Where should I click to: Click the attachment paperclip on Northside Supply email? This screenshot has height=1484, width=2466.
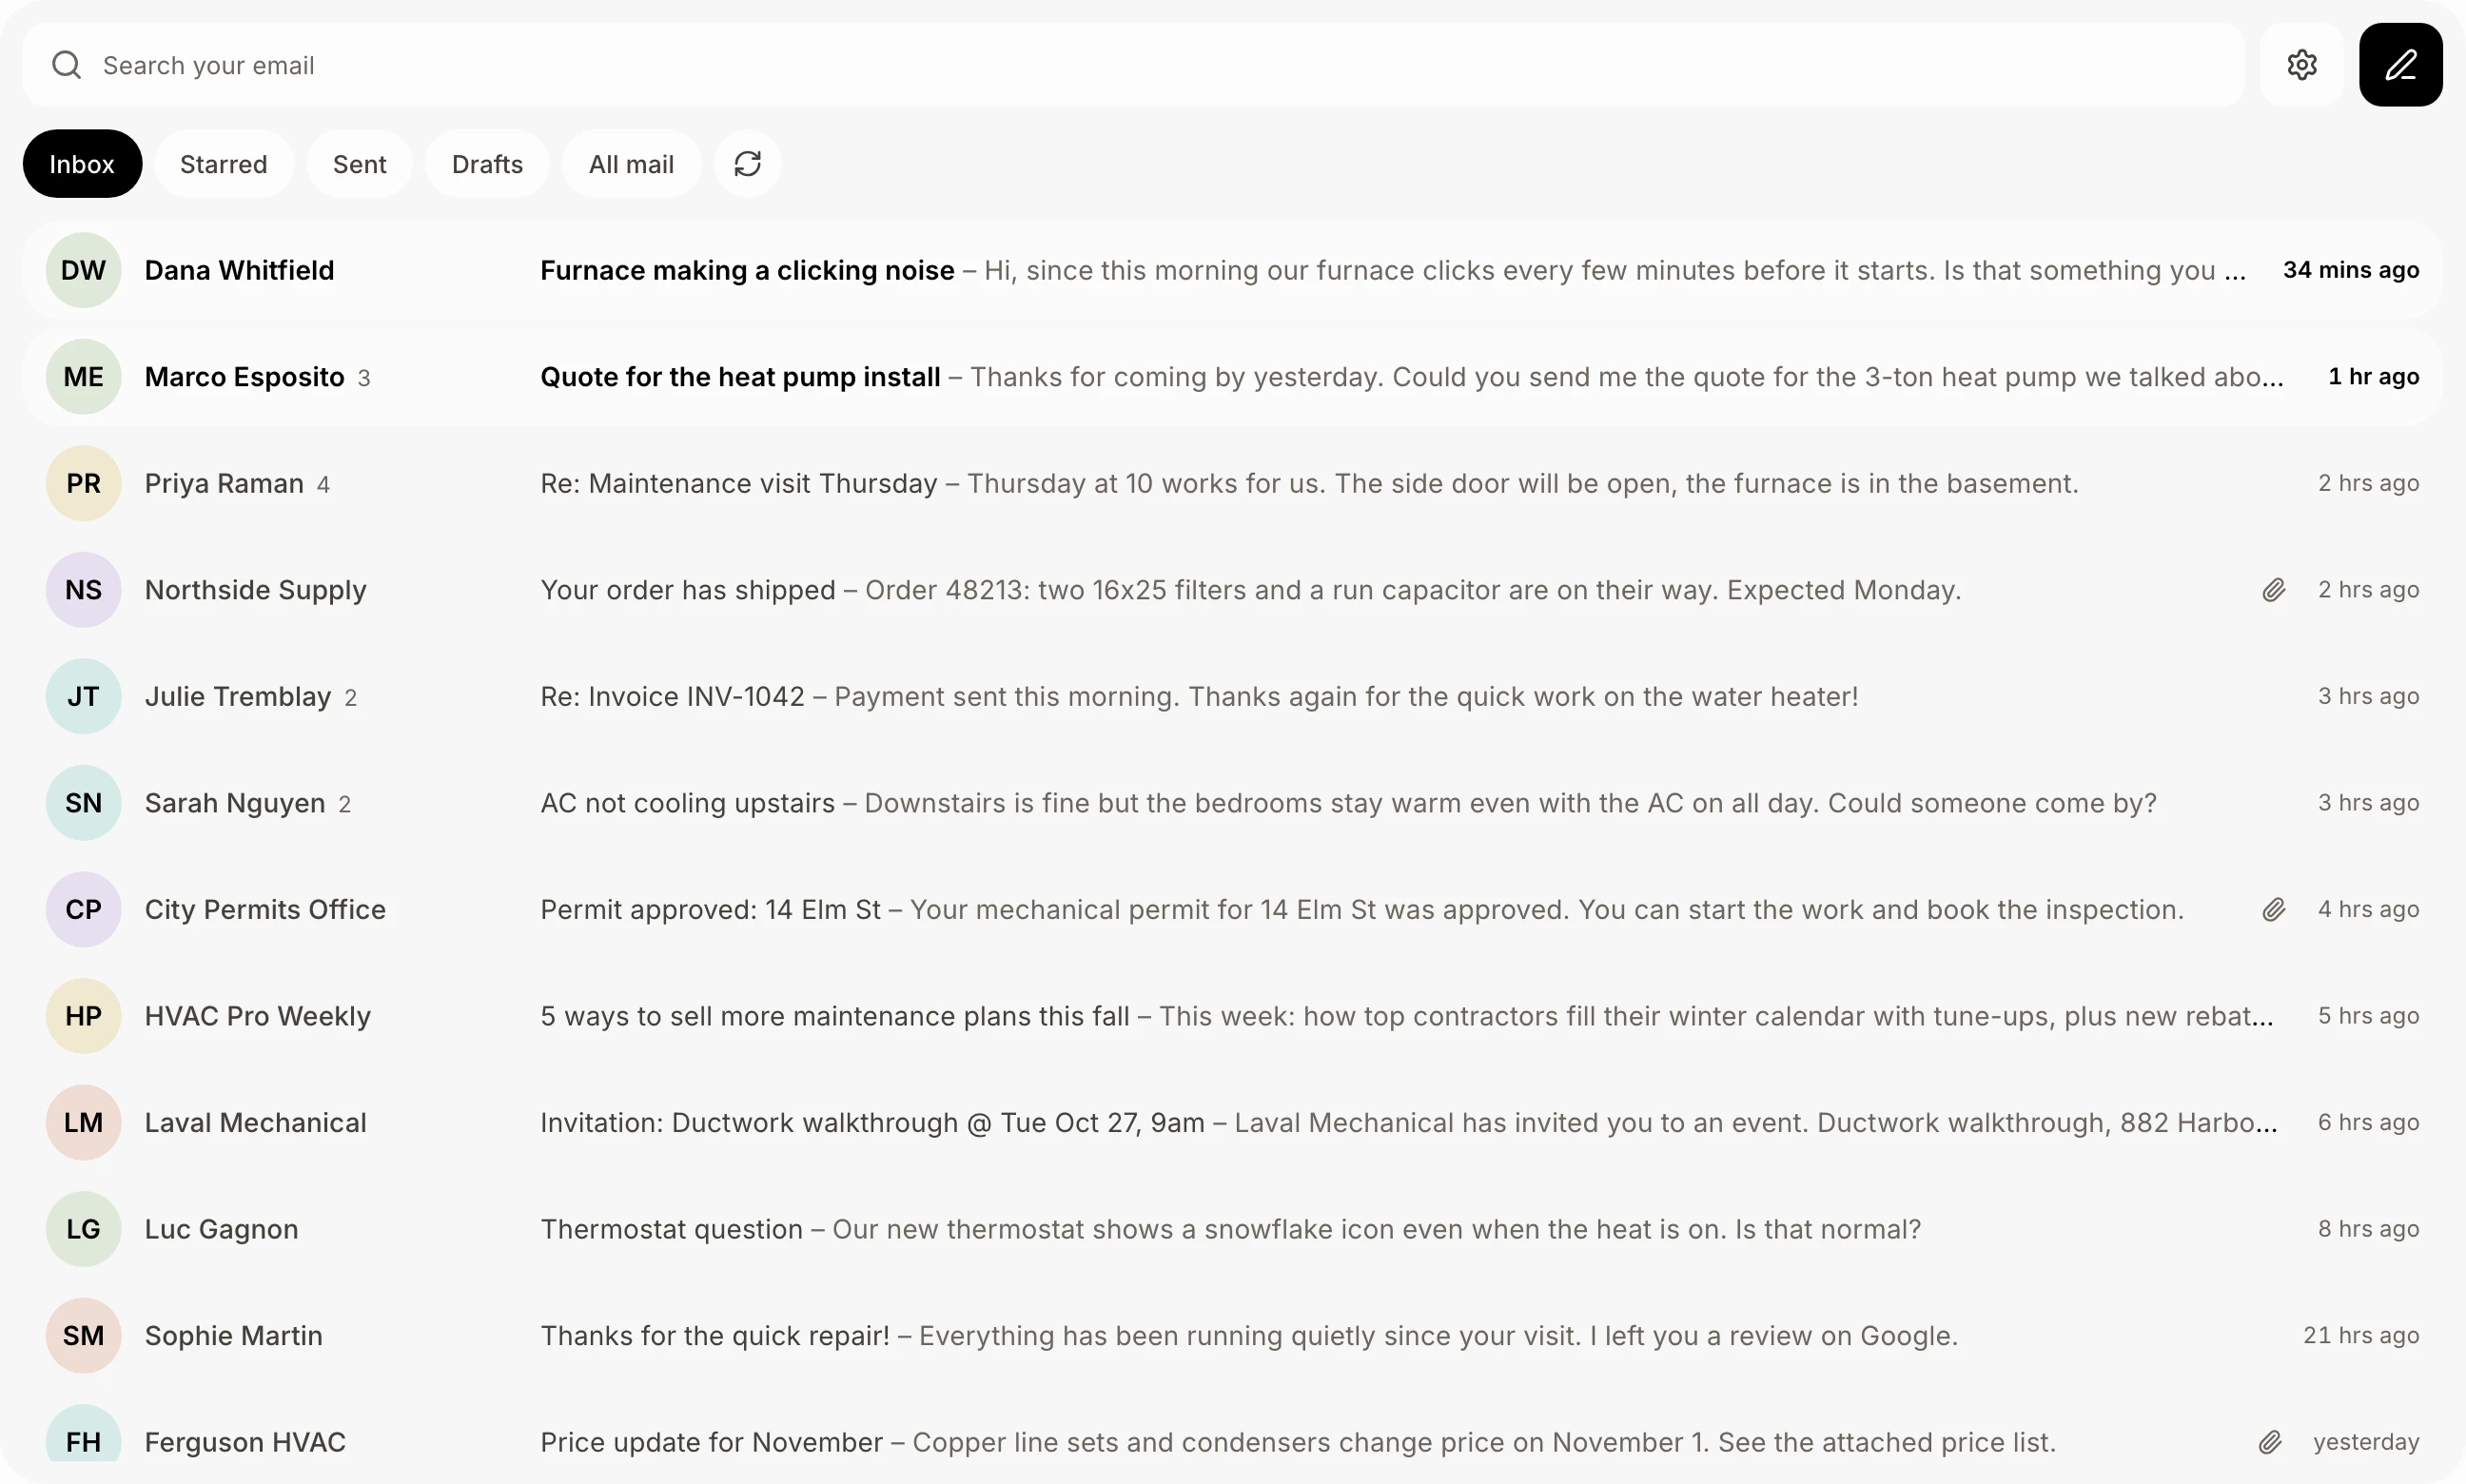[2273, 590]
